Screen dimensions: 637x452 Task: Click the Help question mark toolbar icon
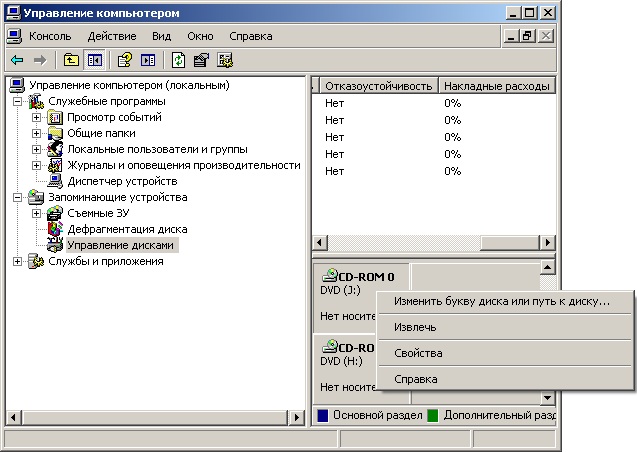click(x=125, y=60)
